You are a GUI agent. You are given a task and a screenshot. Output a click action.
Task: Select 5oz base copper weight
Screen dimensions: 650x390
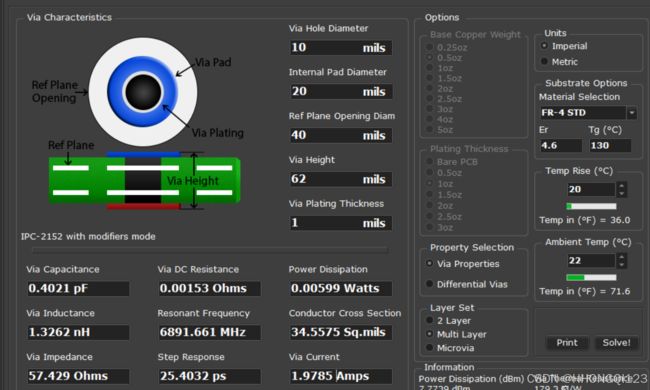pos(429,129)
